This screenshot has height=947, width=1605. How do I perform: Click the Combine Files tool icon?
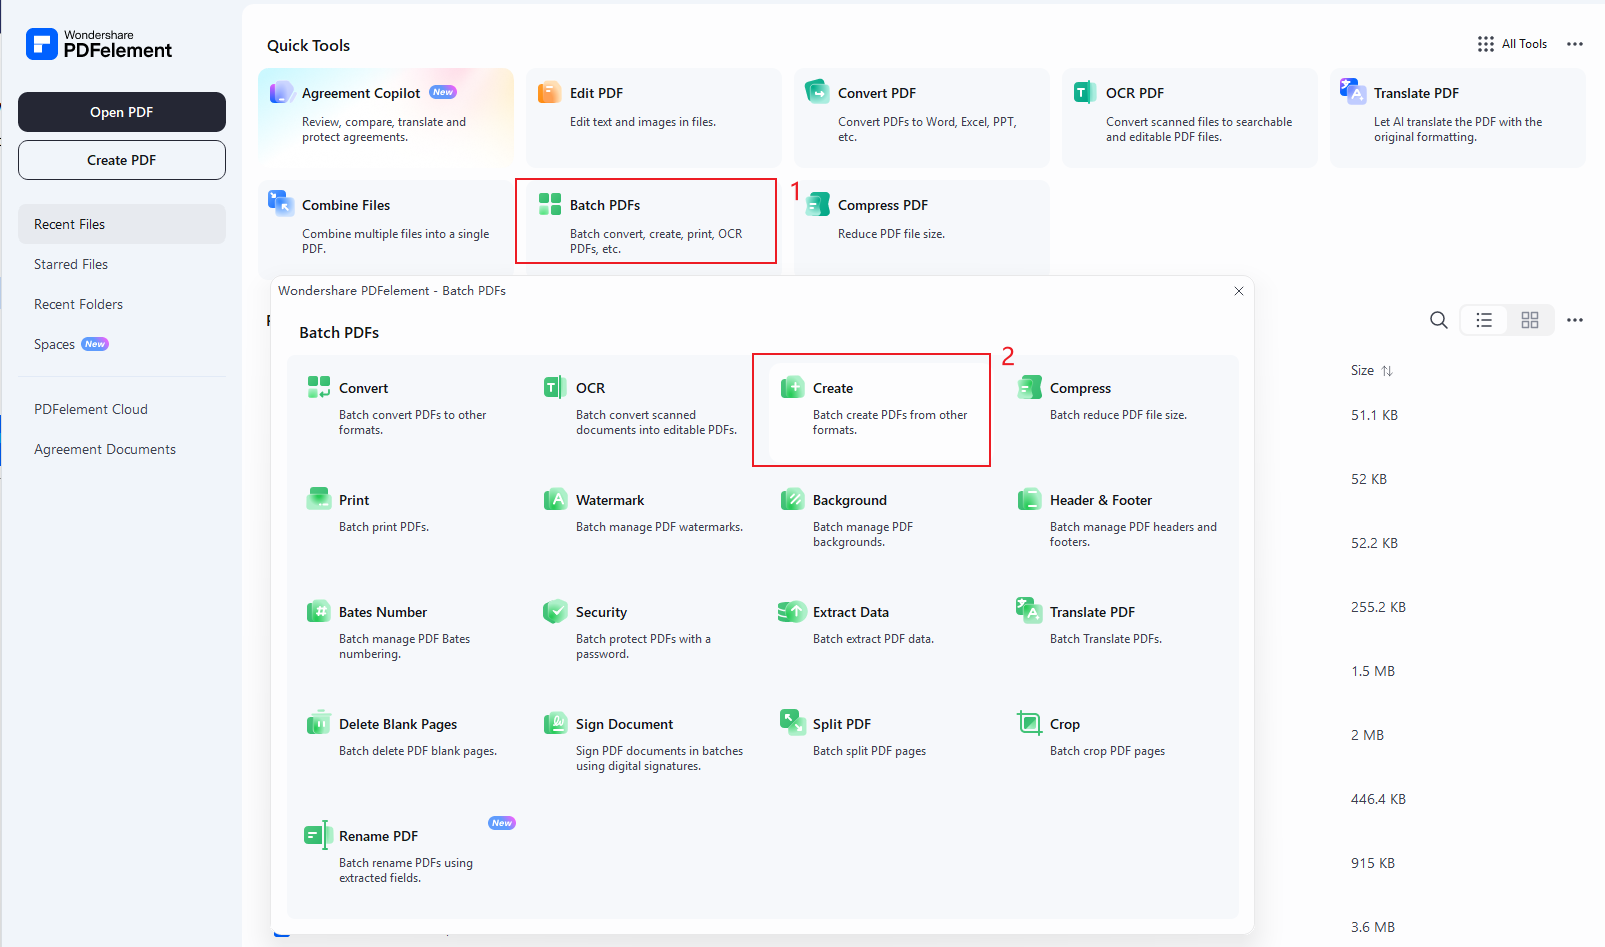281,203
